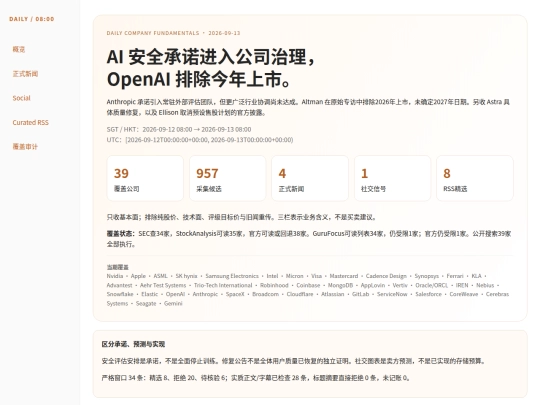Viewport: 540px width, 405px height.
Task: Click SpaceX in the coverage list
Action: tap(235, 294)
